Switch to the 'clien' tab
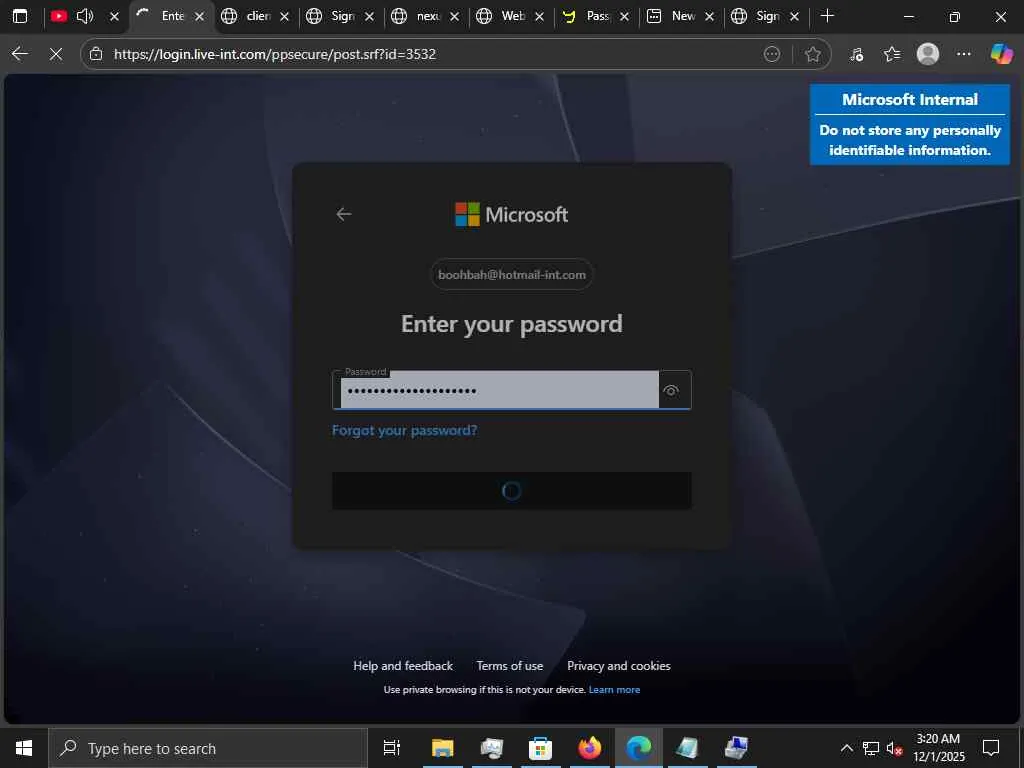This screenshot has width=1024, height=768. (x=246, y=16)
